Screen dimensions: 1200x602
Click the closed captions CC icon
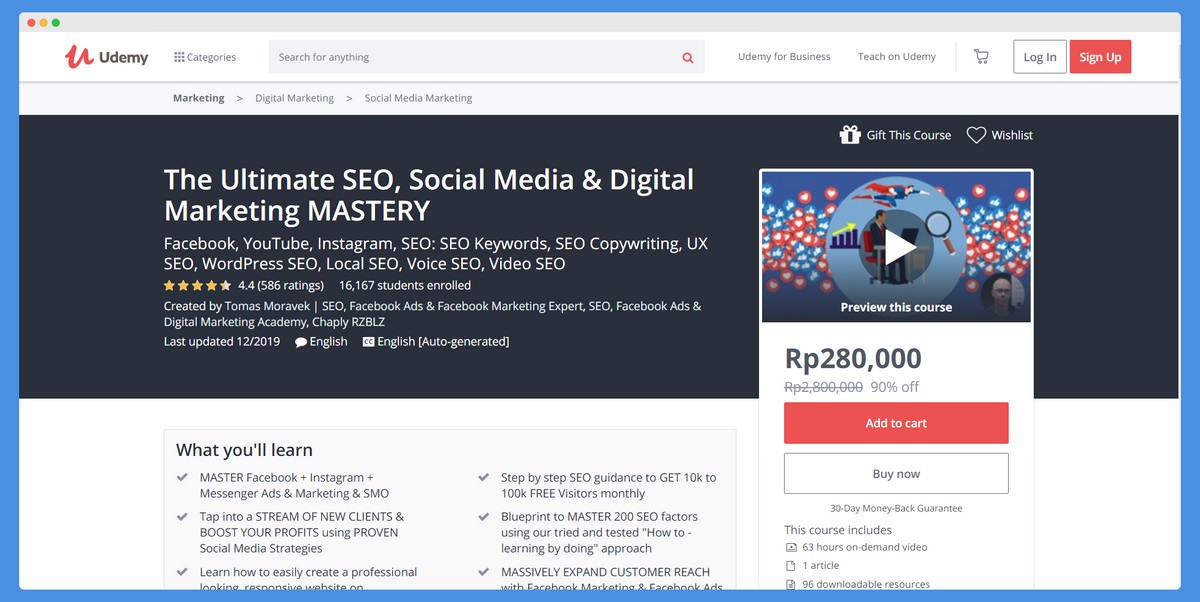click(x=368, y=342)
